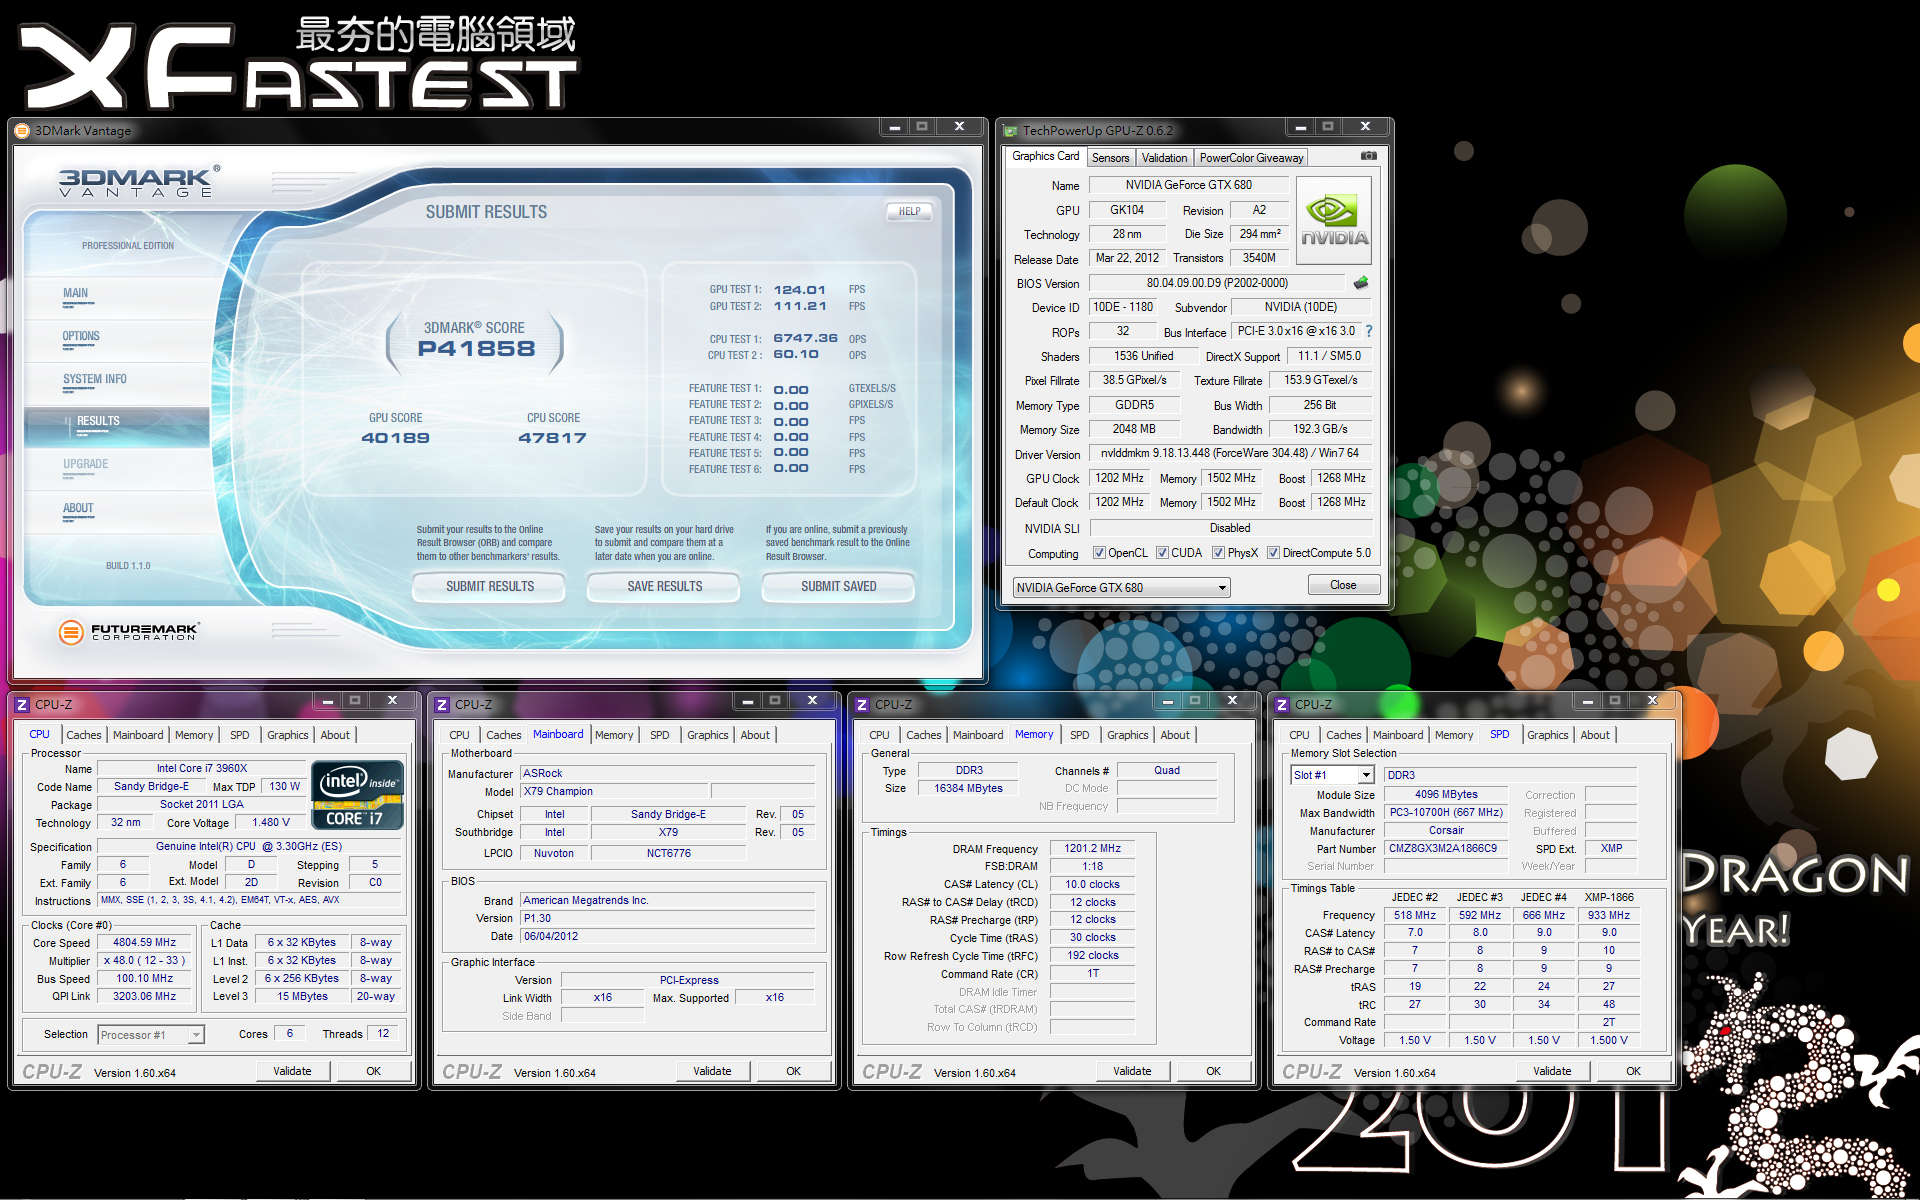
Task: Click the CPU-Z icon of the SPD window
Action: click(1282, 705)
